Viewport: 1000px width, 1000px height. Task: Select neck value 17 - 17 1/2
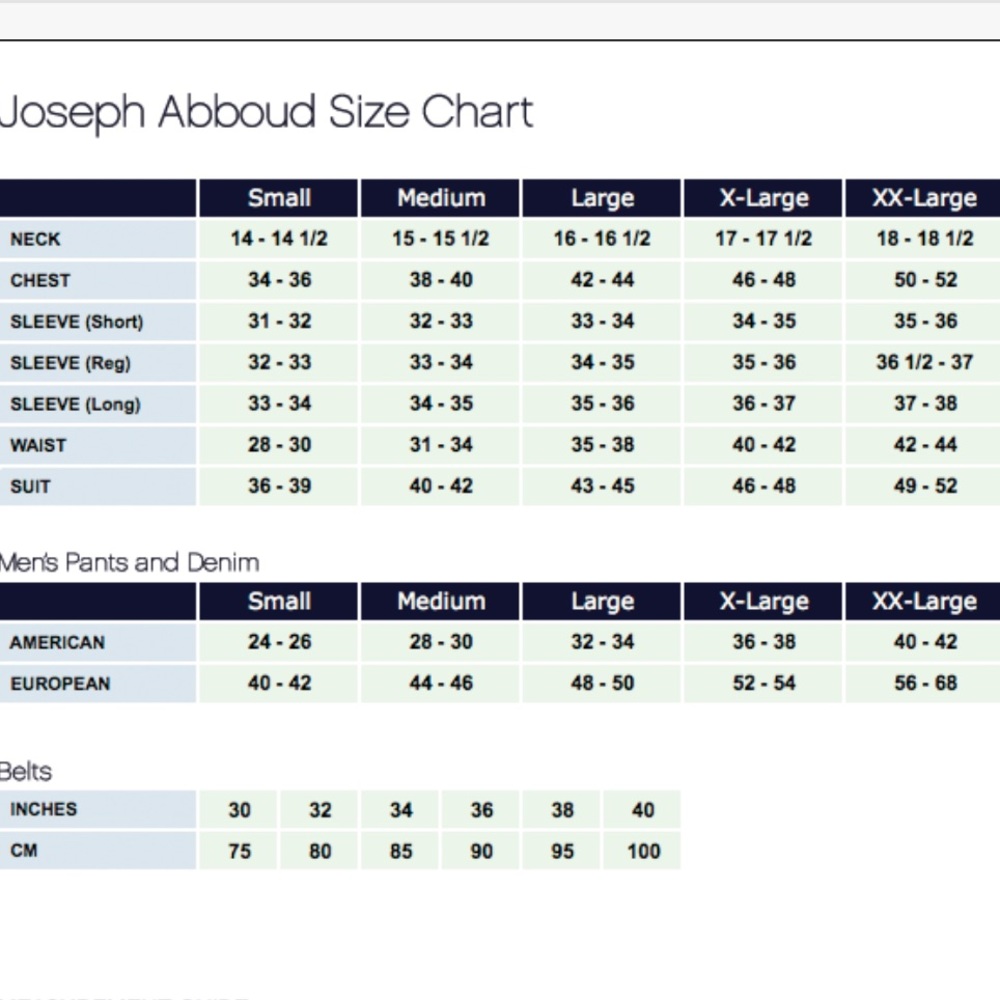click(763, 239)
